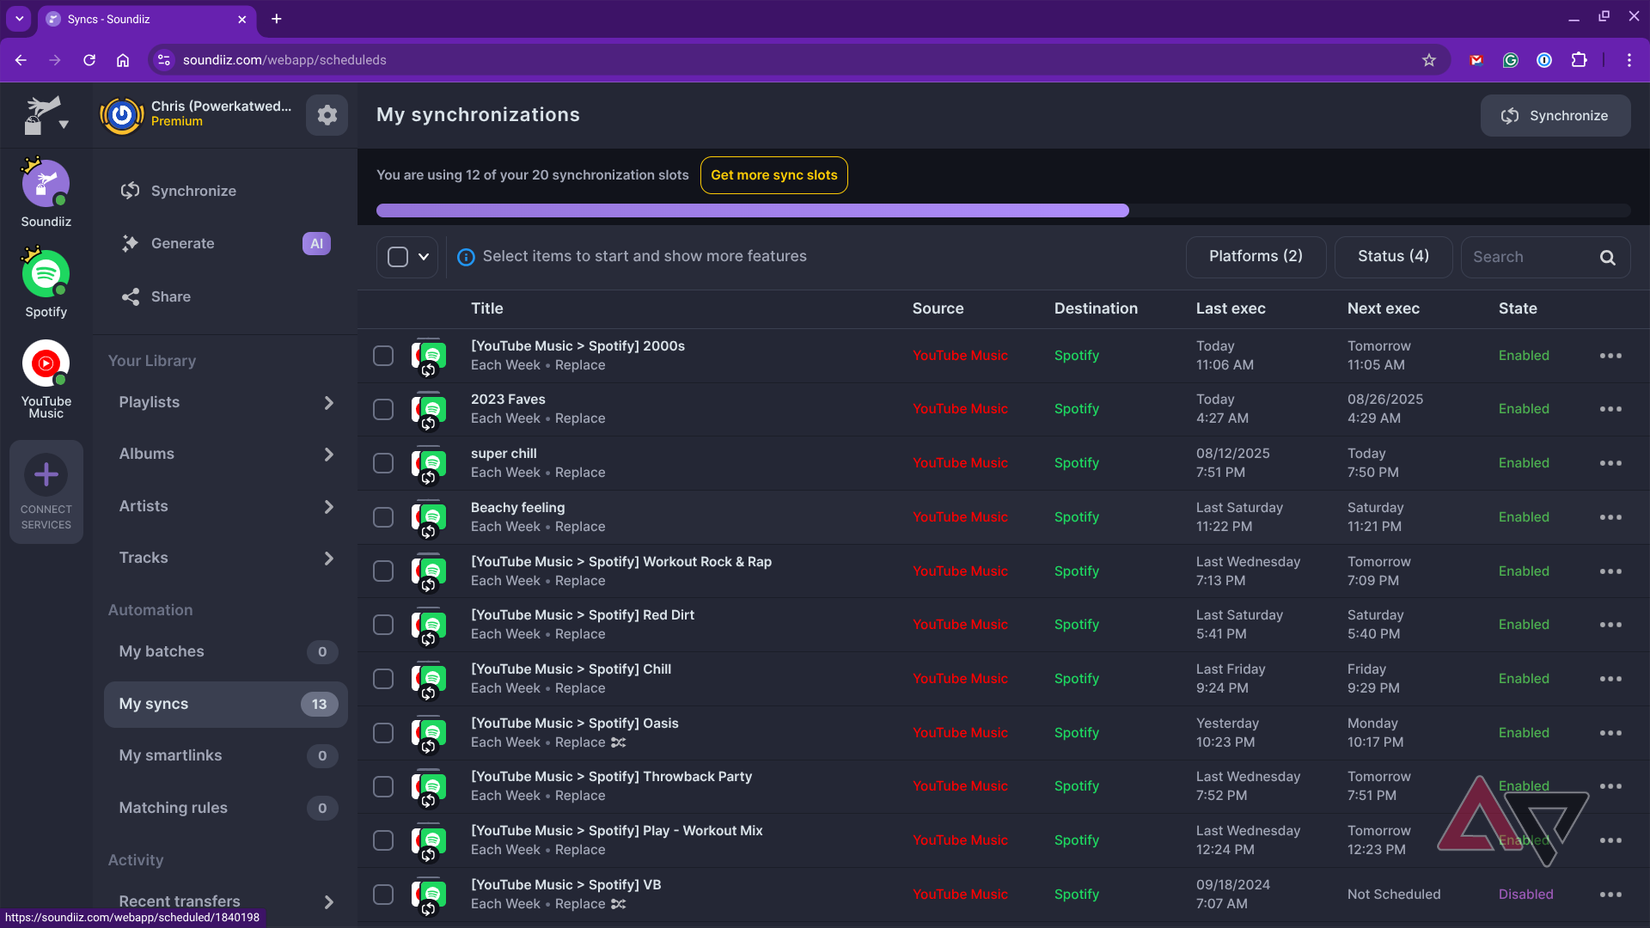Viewport: 1650px width, 928px height.
Task: Open three-dot menu for VB sync
Action: coord(1610,895)
